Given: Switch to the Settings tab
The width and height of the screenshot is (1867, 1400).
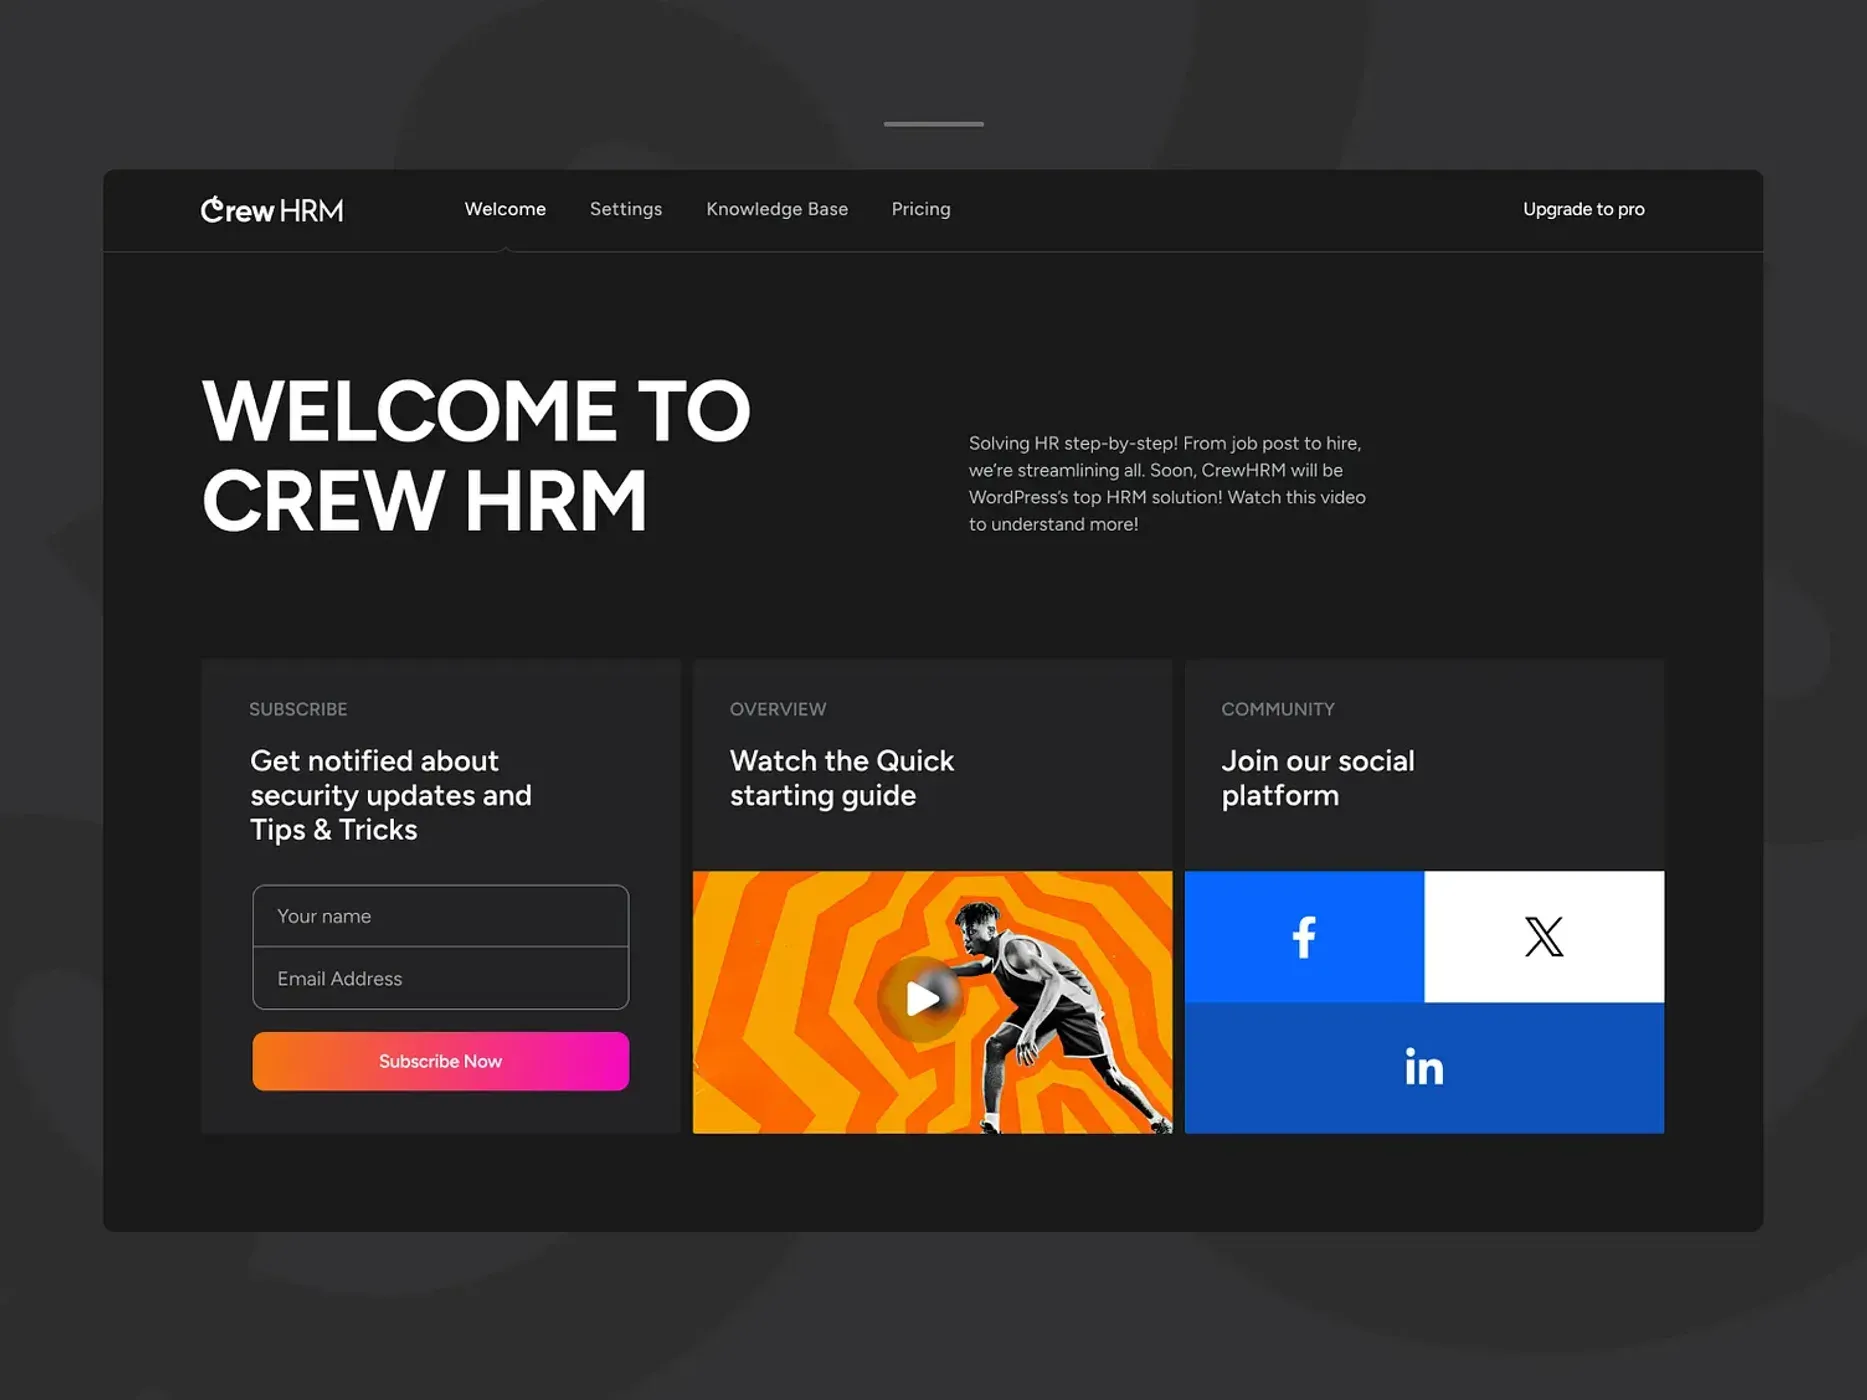Looking at the screenshot, I should (x=626, y=209).
